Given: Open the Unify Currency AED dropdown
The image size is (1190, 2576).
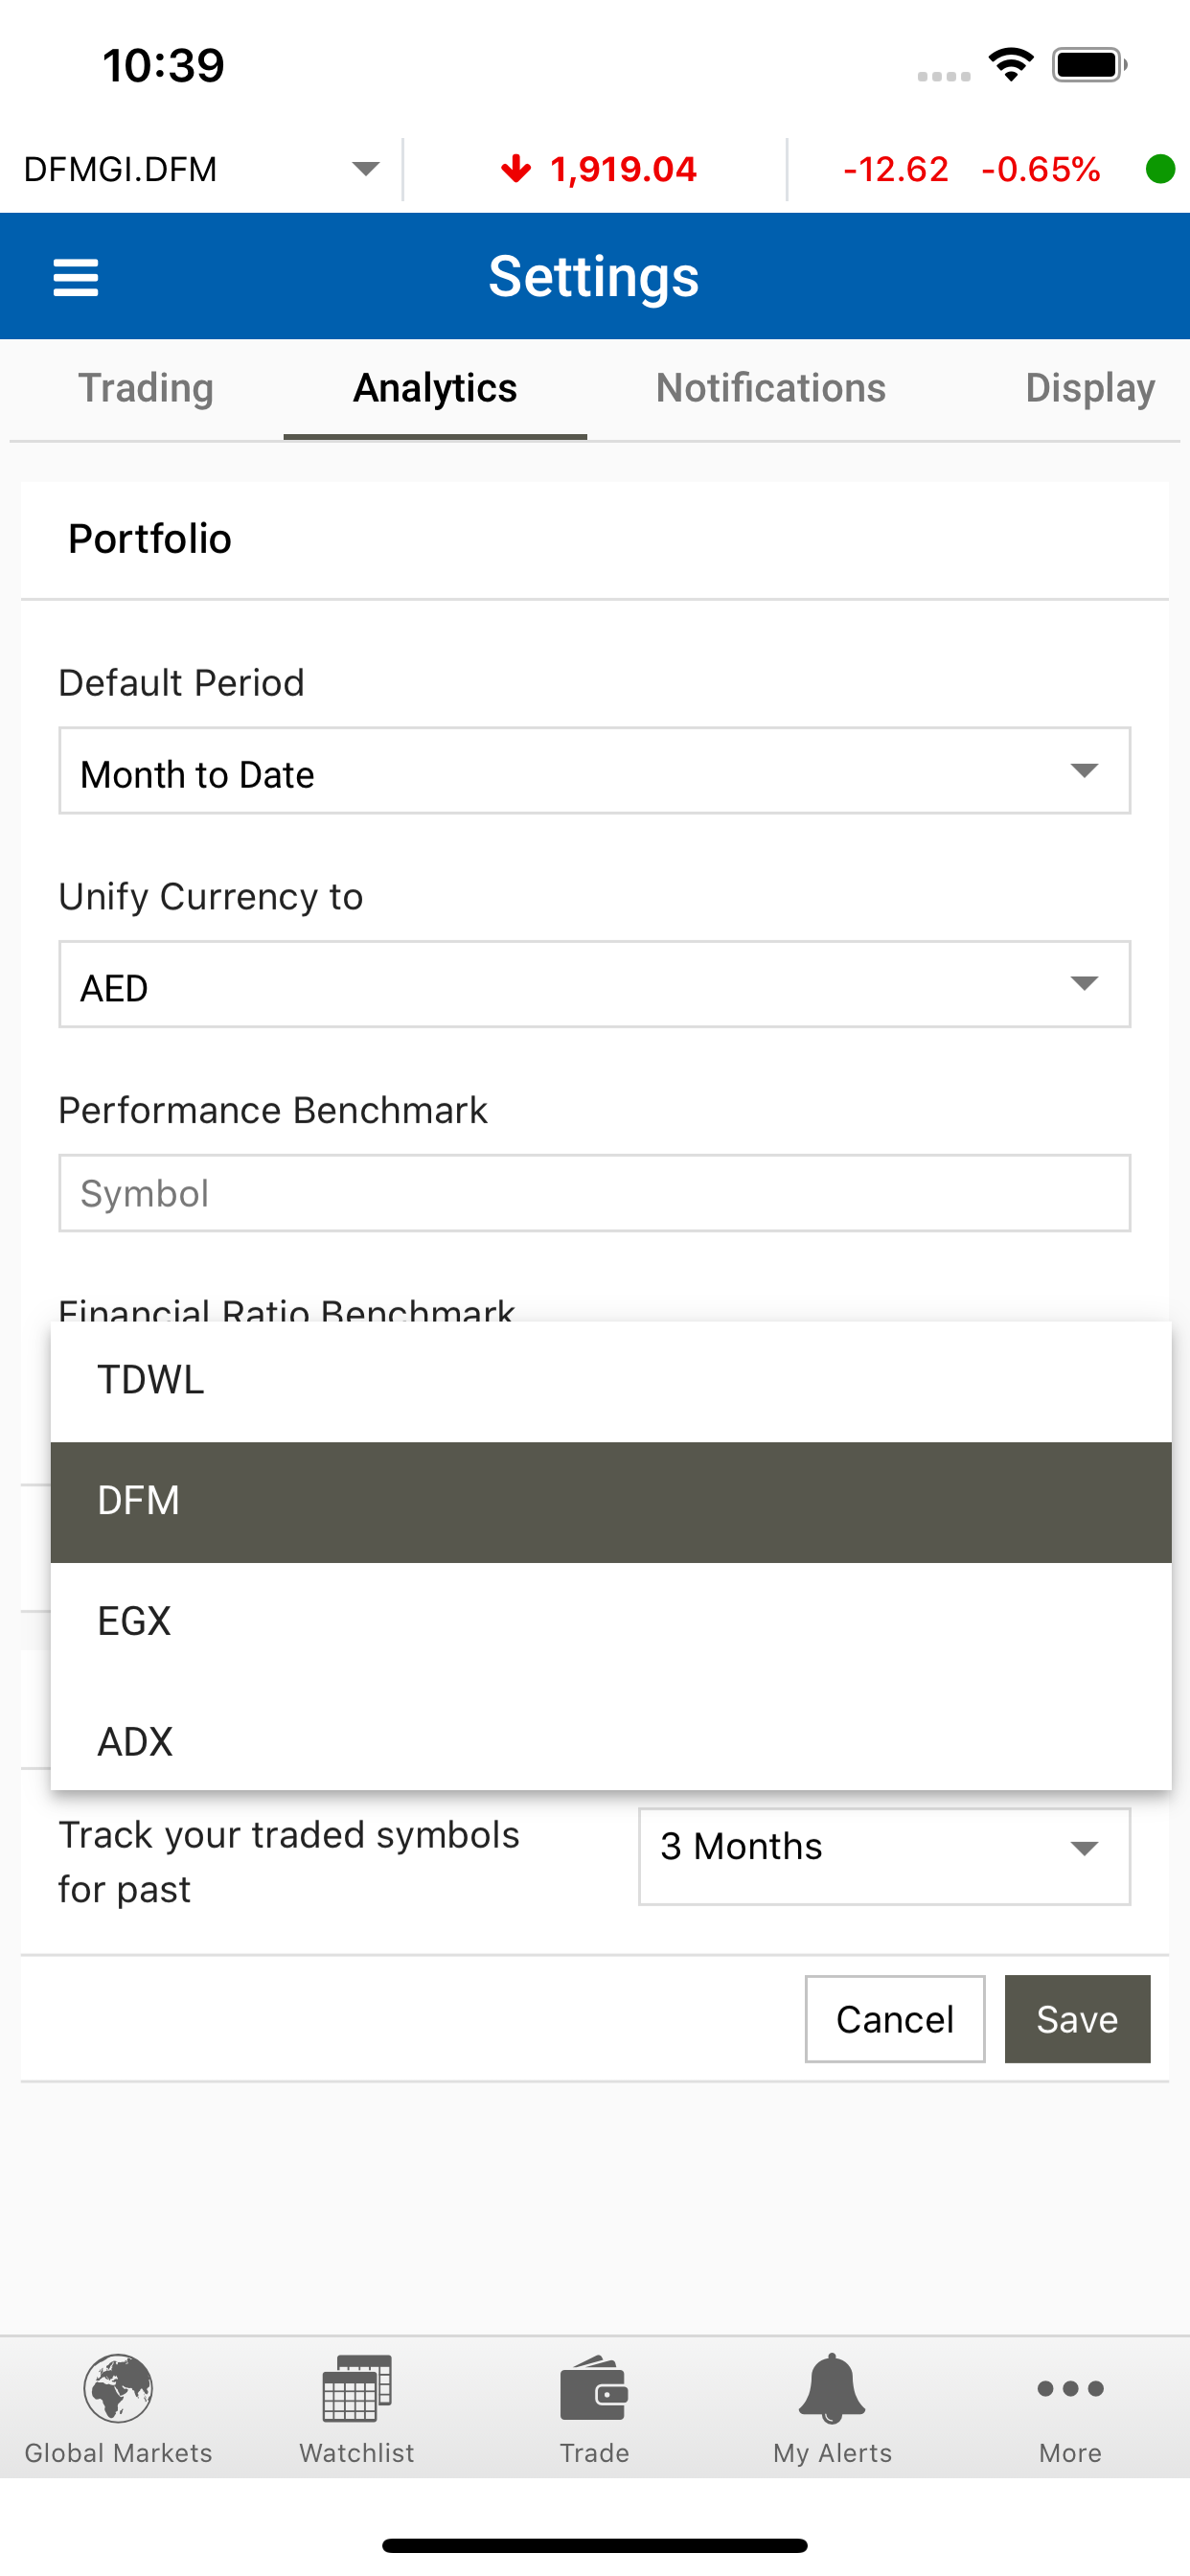Looking at the screenshot, I should [x=595, y=984].
